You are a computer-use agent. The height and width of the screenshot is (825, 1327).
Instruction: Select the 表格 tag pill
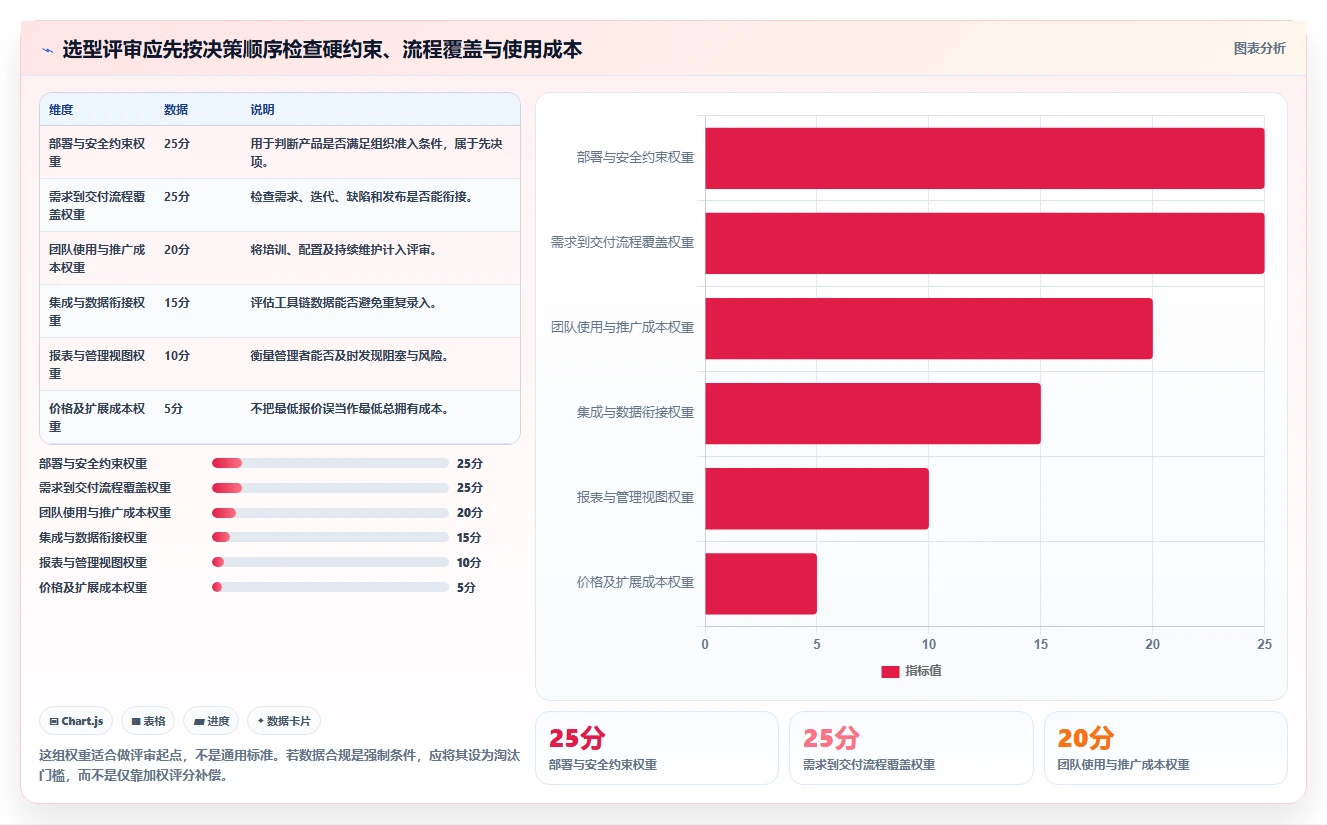click(x=148, y=721)
